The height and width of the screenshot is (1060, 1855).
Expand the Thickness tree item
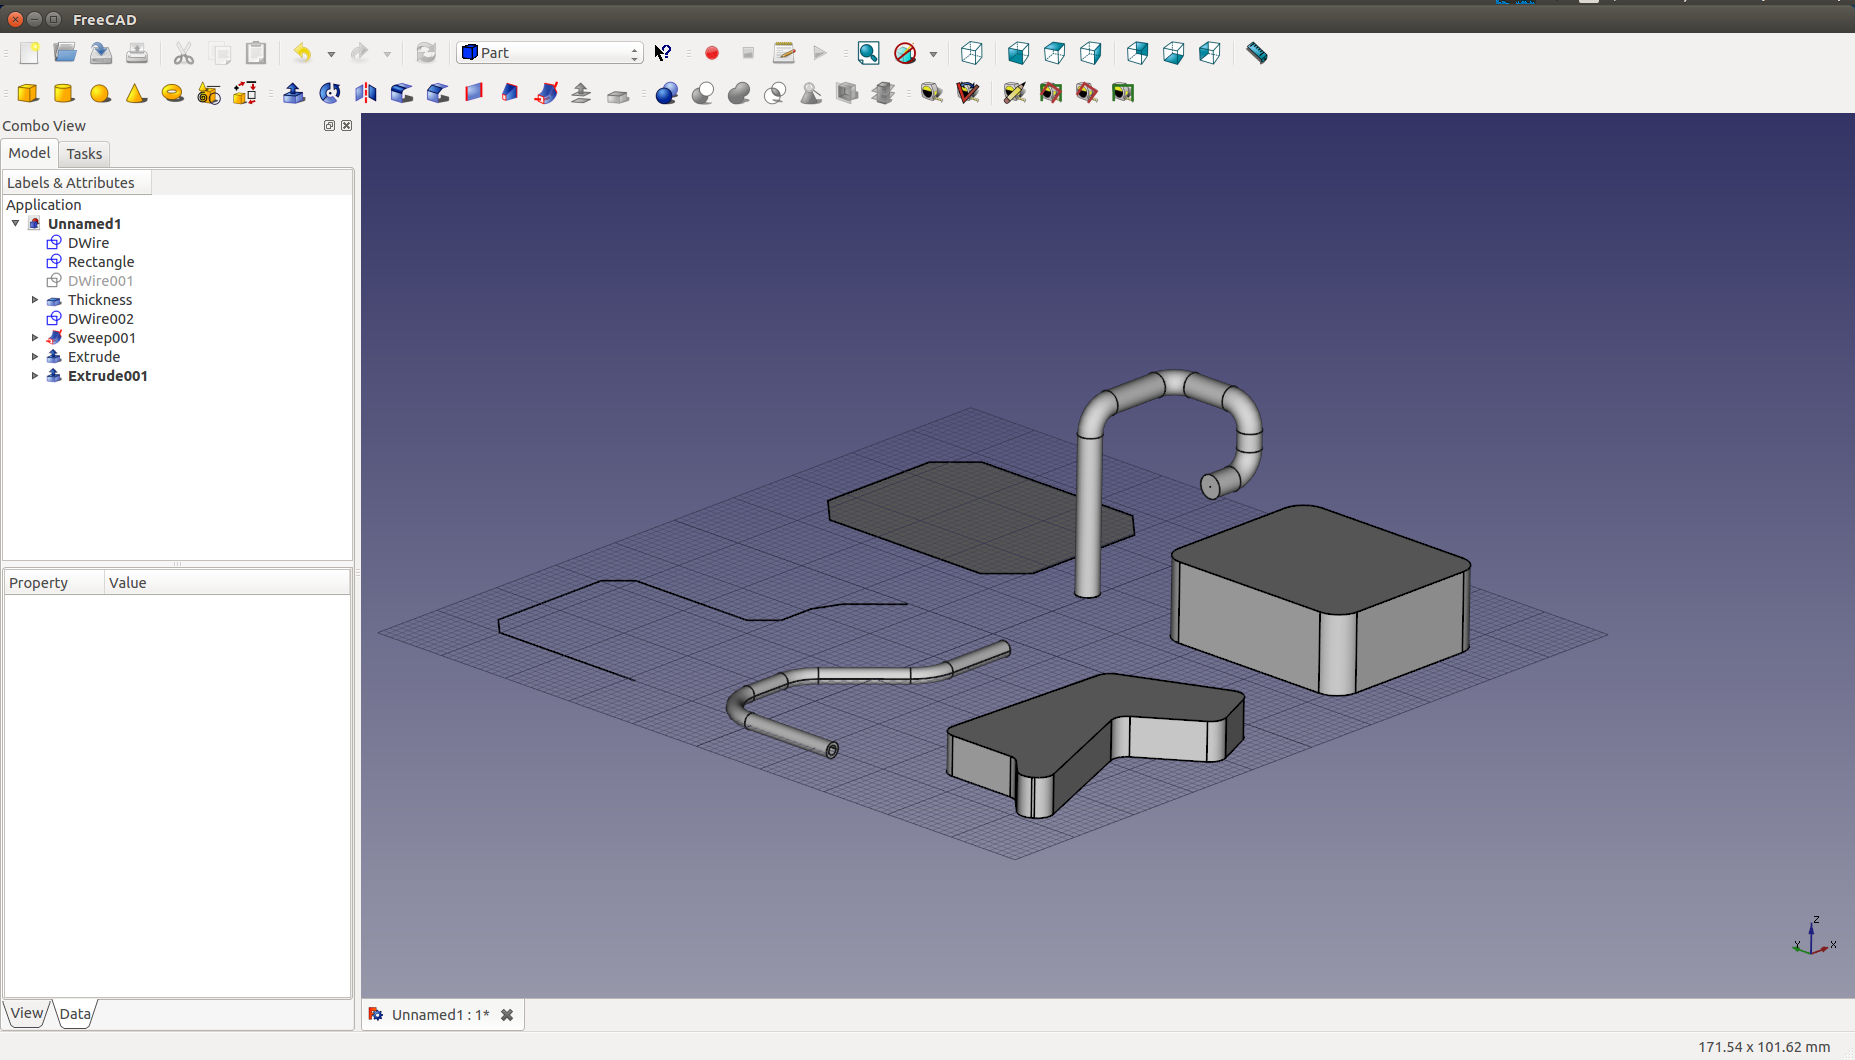pos(35,300)
